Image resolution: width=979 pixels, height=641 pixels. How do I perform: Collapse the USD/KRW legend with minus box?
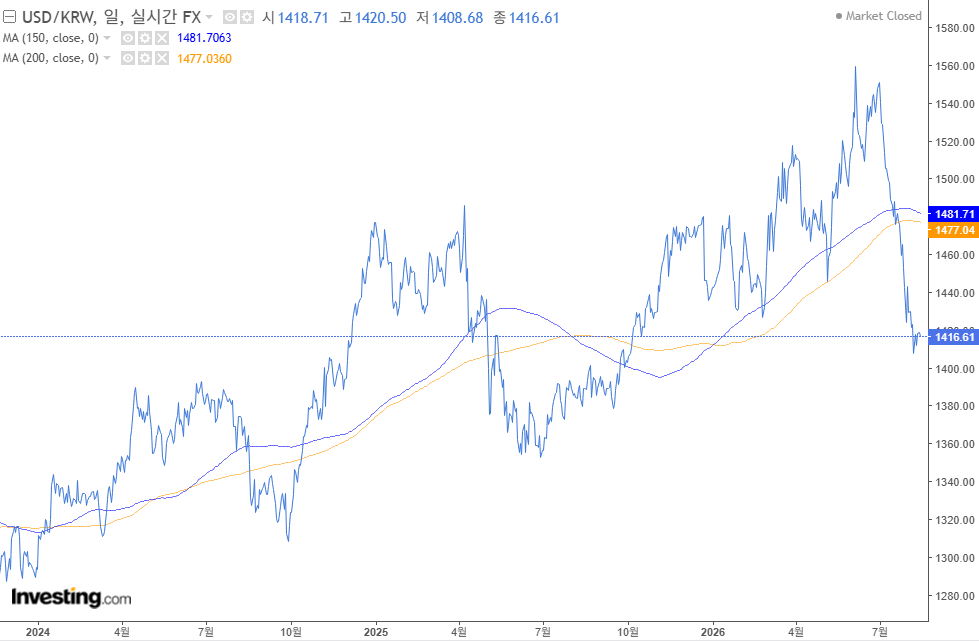coord(9,17)
